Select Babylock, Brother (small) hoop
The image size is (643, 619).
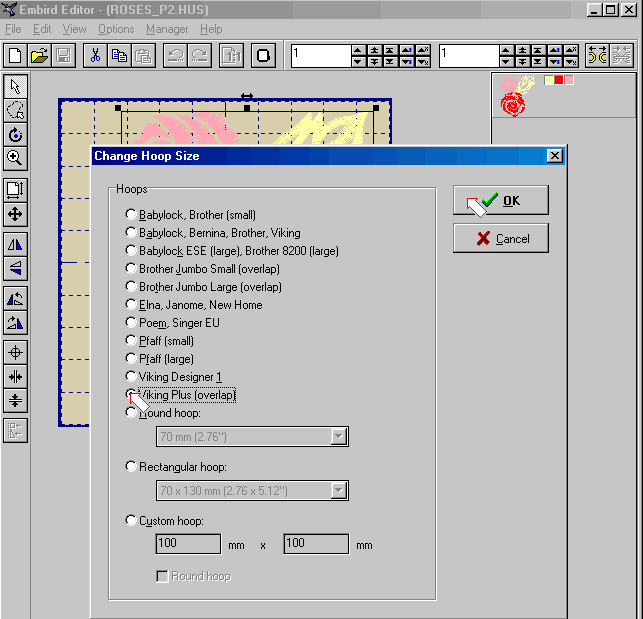(x=191, y=215)
